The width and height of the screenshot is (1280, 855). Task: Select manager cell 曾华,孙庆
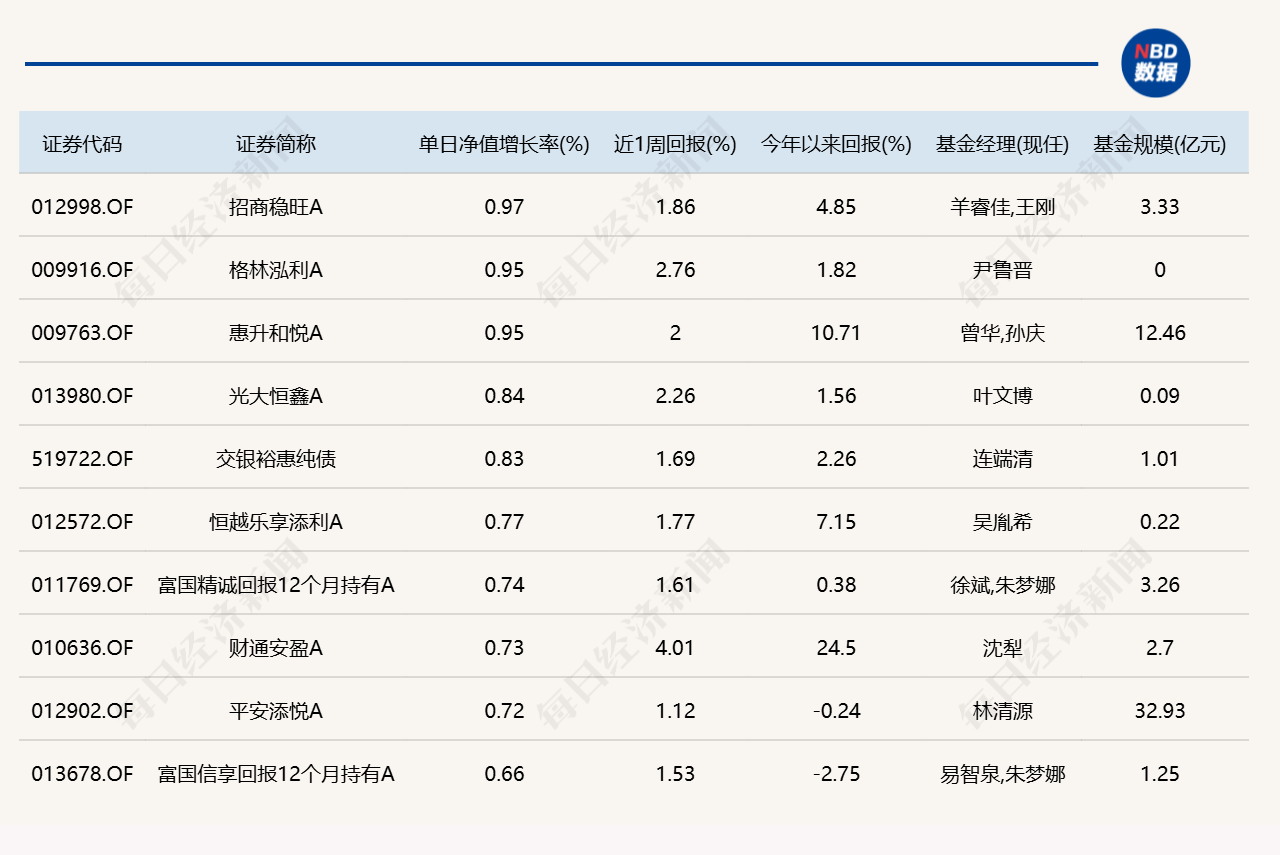[1003, 333]
